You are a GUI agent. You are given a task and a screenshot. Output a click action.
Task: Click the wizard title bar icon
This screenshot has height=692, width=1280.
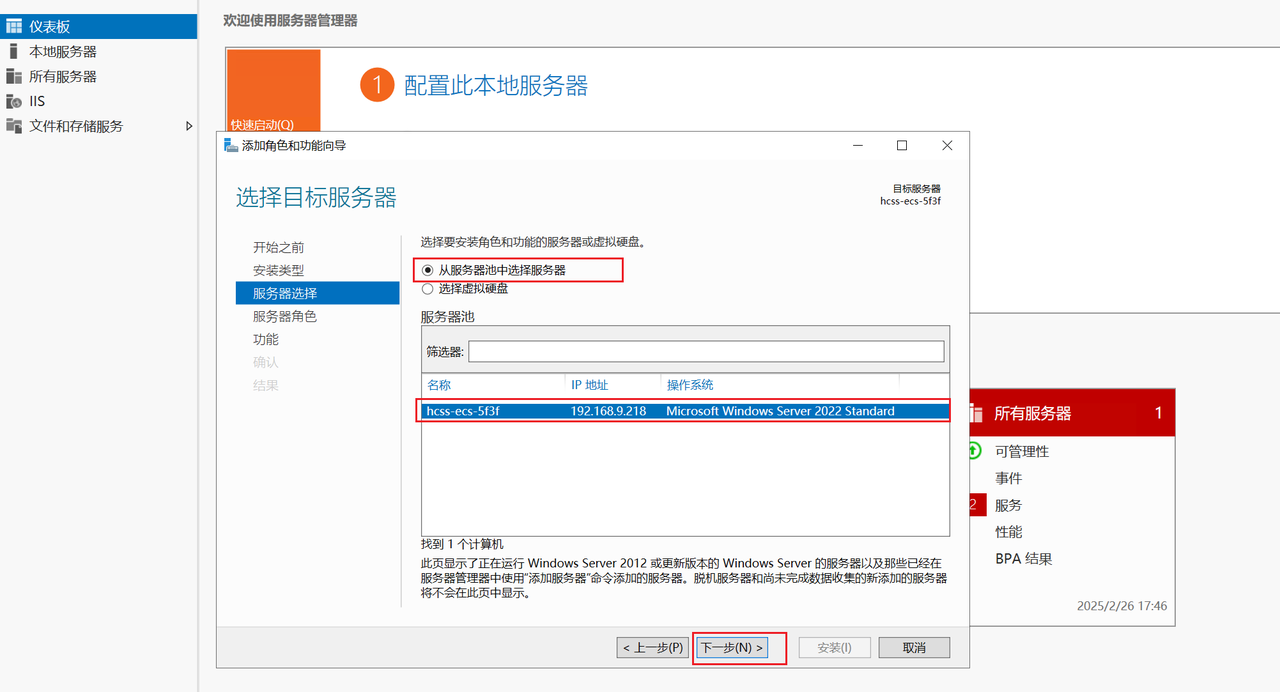click(x=231, y=146)
